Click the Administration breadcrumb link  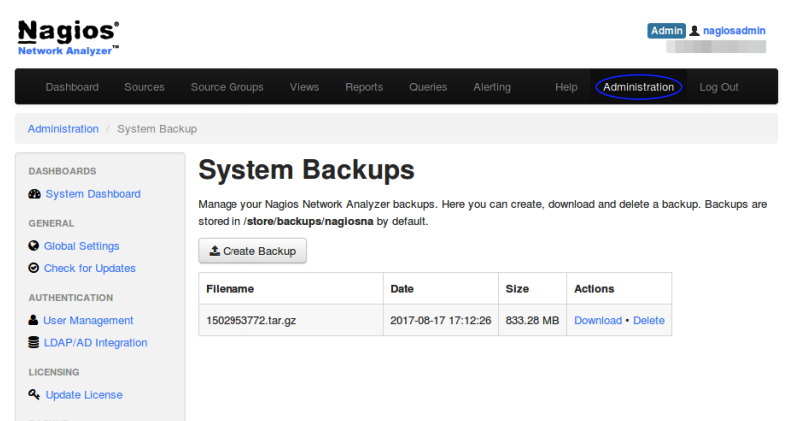click(x=63, y=129)
